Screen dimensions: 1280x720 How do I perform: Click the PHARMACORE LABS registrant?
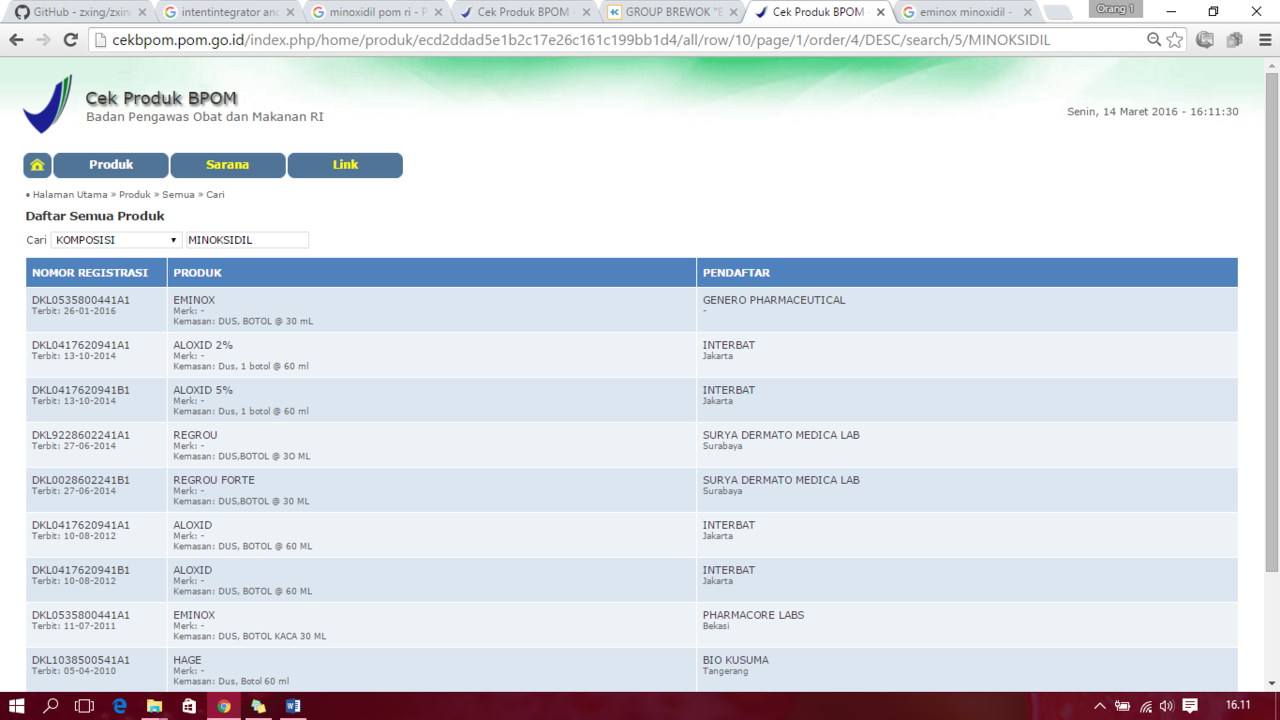[x=753, y=615]
